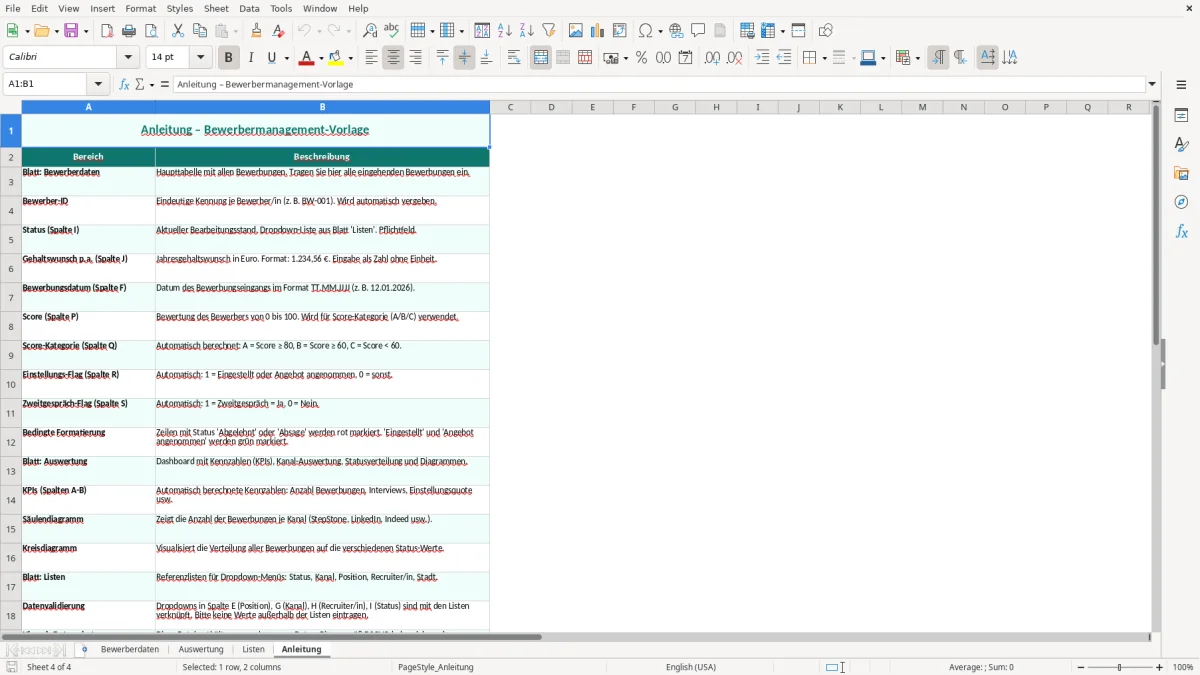Open the sidebar Gallery panel

(x=1181, y=173)
